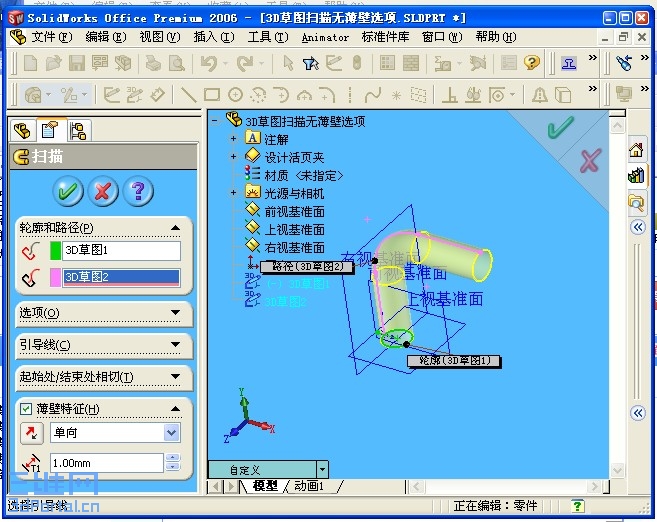This screenshot has height=522, width=657.
Task: Uncheck the 薄壁特征(H) checkbox
Action: tap(26, 409)
